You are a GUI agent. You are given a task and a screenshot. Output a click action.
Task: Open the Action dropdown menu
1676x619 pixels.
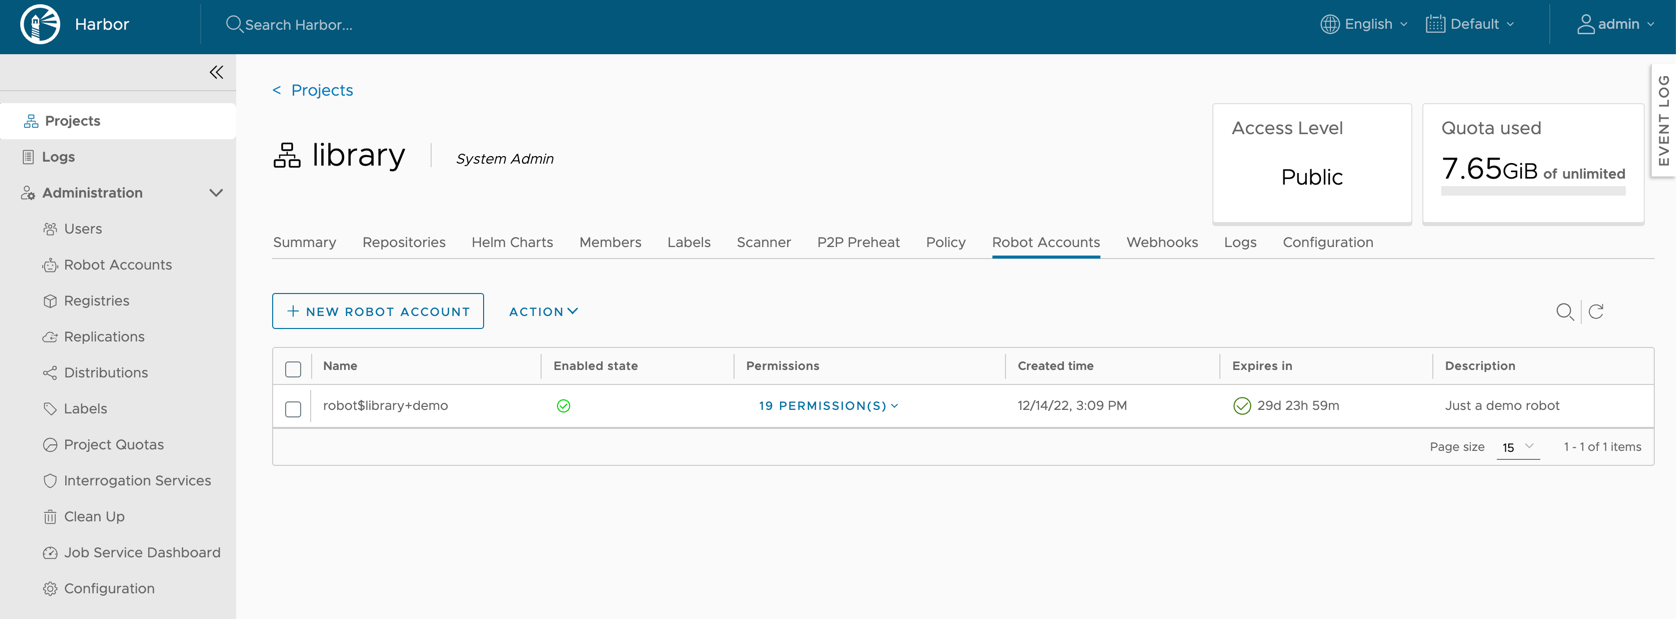point(543,312)
